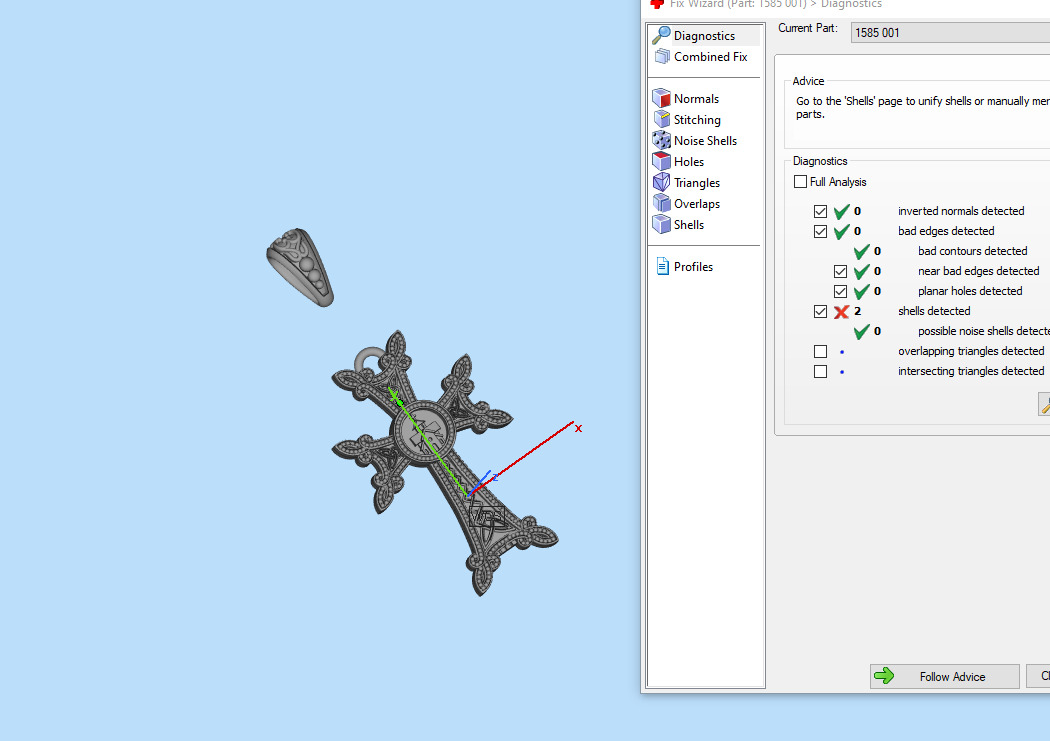Select the bail loop part in viewport

[301, 266]
